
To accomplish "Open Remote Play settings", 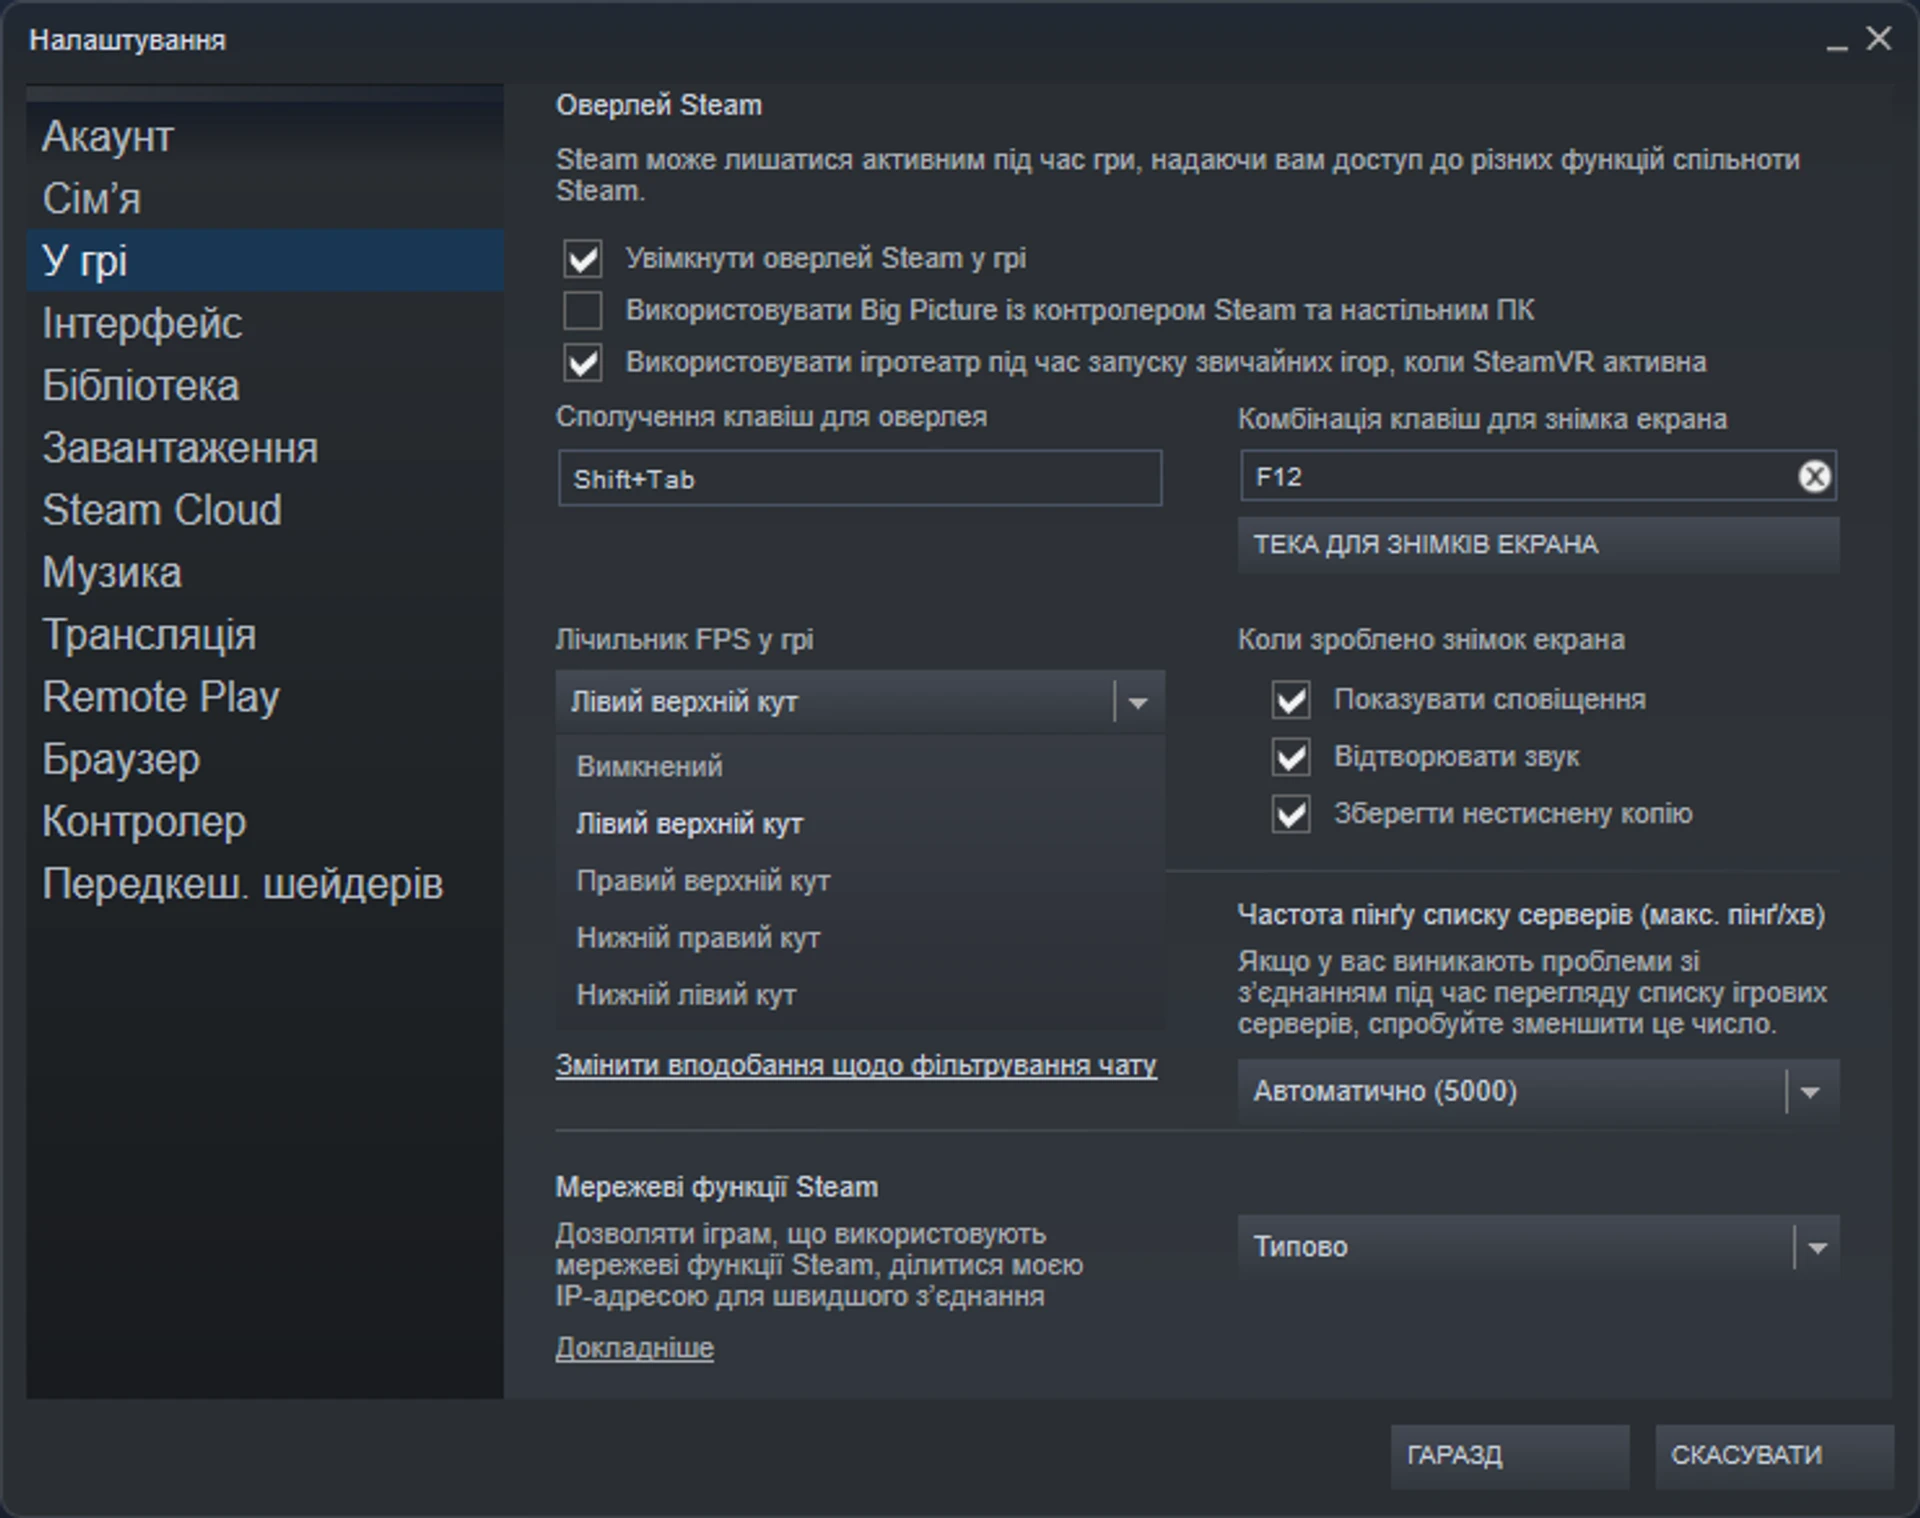I will [x=265, y=697].
